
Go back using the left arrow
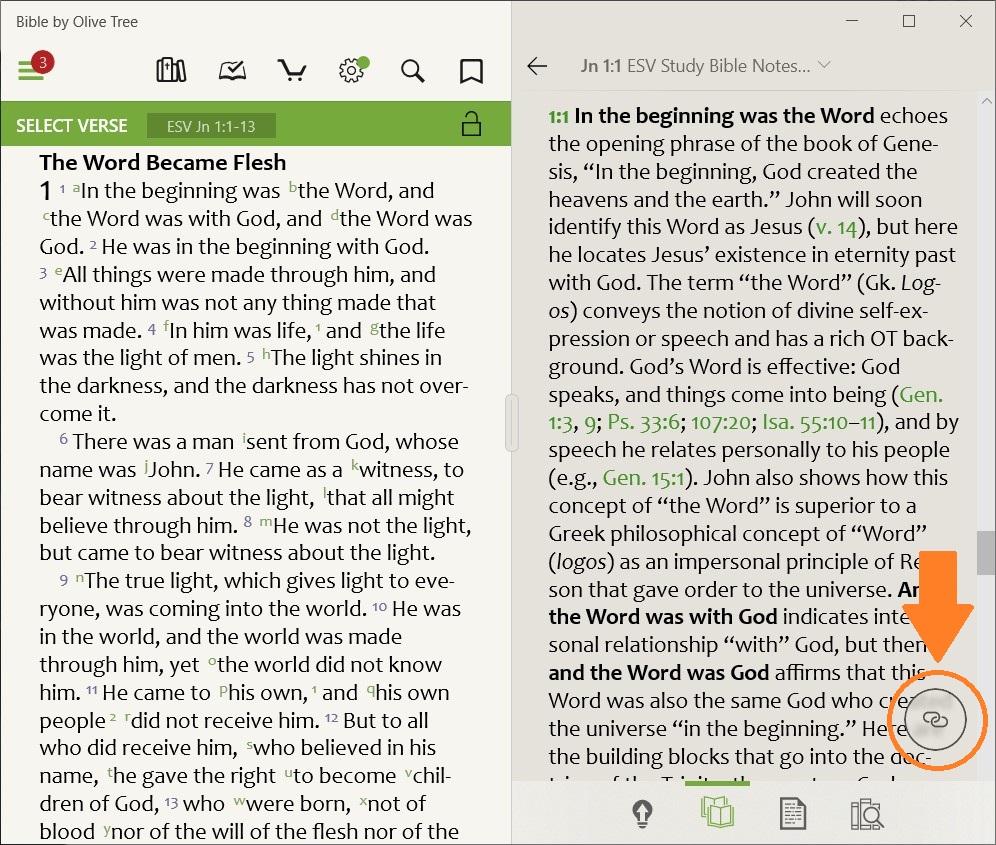coord(537,67)
